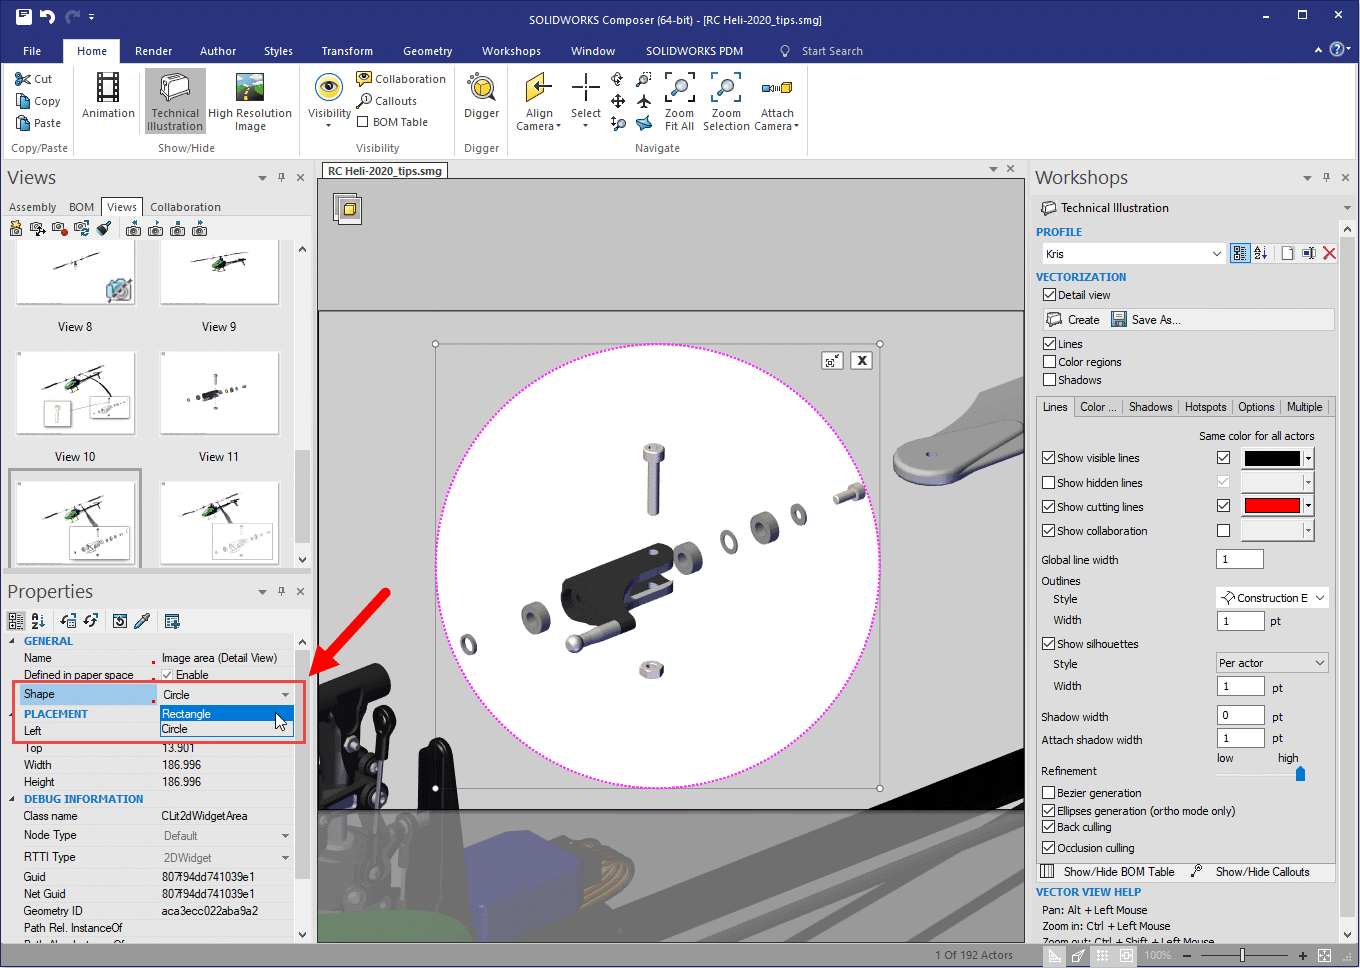
Task: Enable the Shadows checkbox
Action: (1049, 380)
